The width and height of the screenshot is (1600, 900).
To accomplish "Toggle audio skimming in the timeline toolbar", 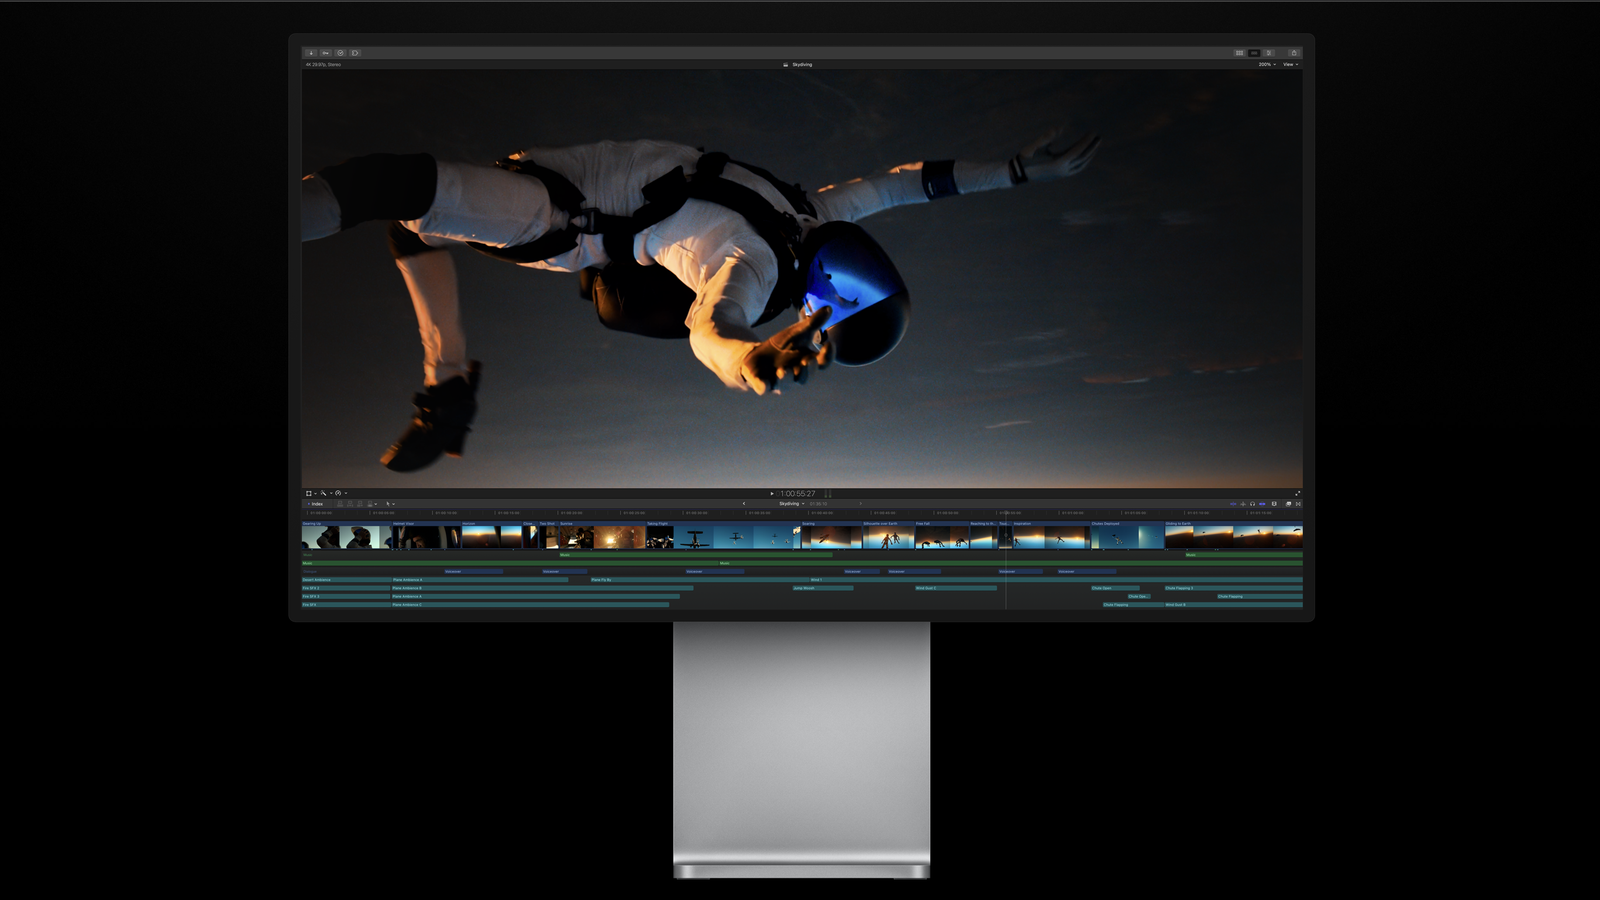I will point(1243,504).
